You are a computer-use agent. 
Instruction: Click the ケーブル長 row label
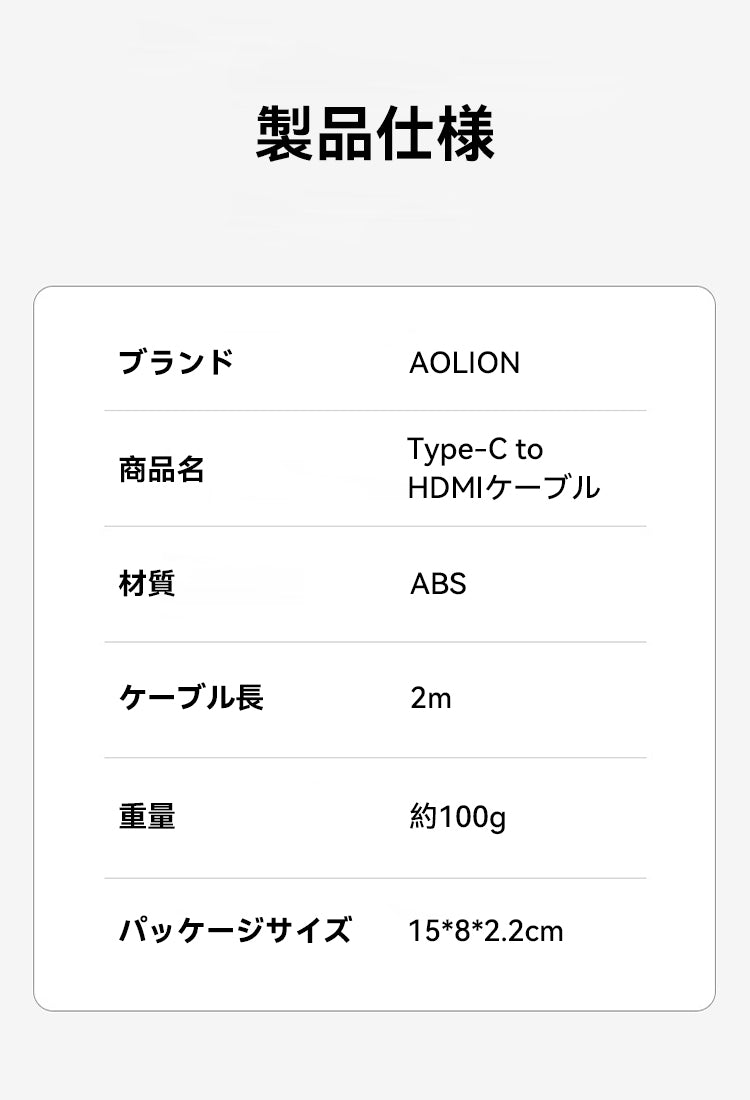coord(191,698)
